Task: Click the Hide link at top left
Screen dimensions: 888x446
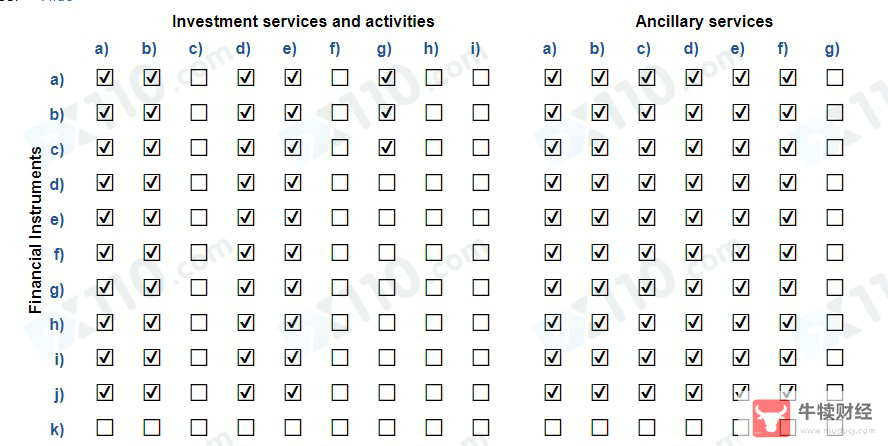Action: coord(58,1)
